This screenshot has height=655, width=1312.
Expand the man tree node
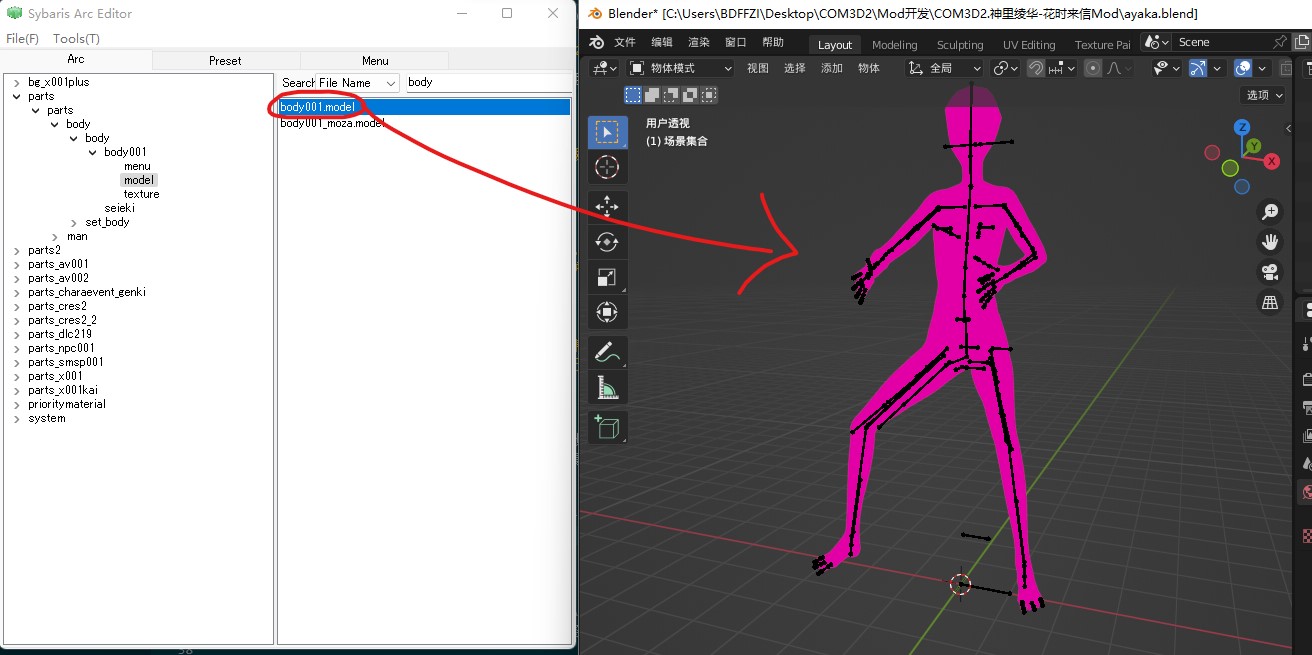point(55,236)
